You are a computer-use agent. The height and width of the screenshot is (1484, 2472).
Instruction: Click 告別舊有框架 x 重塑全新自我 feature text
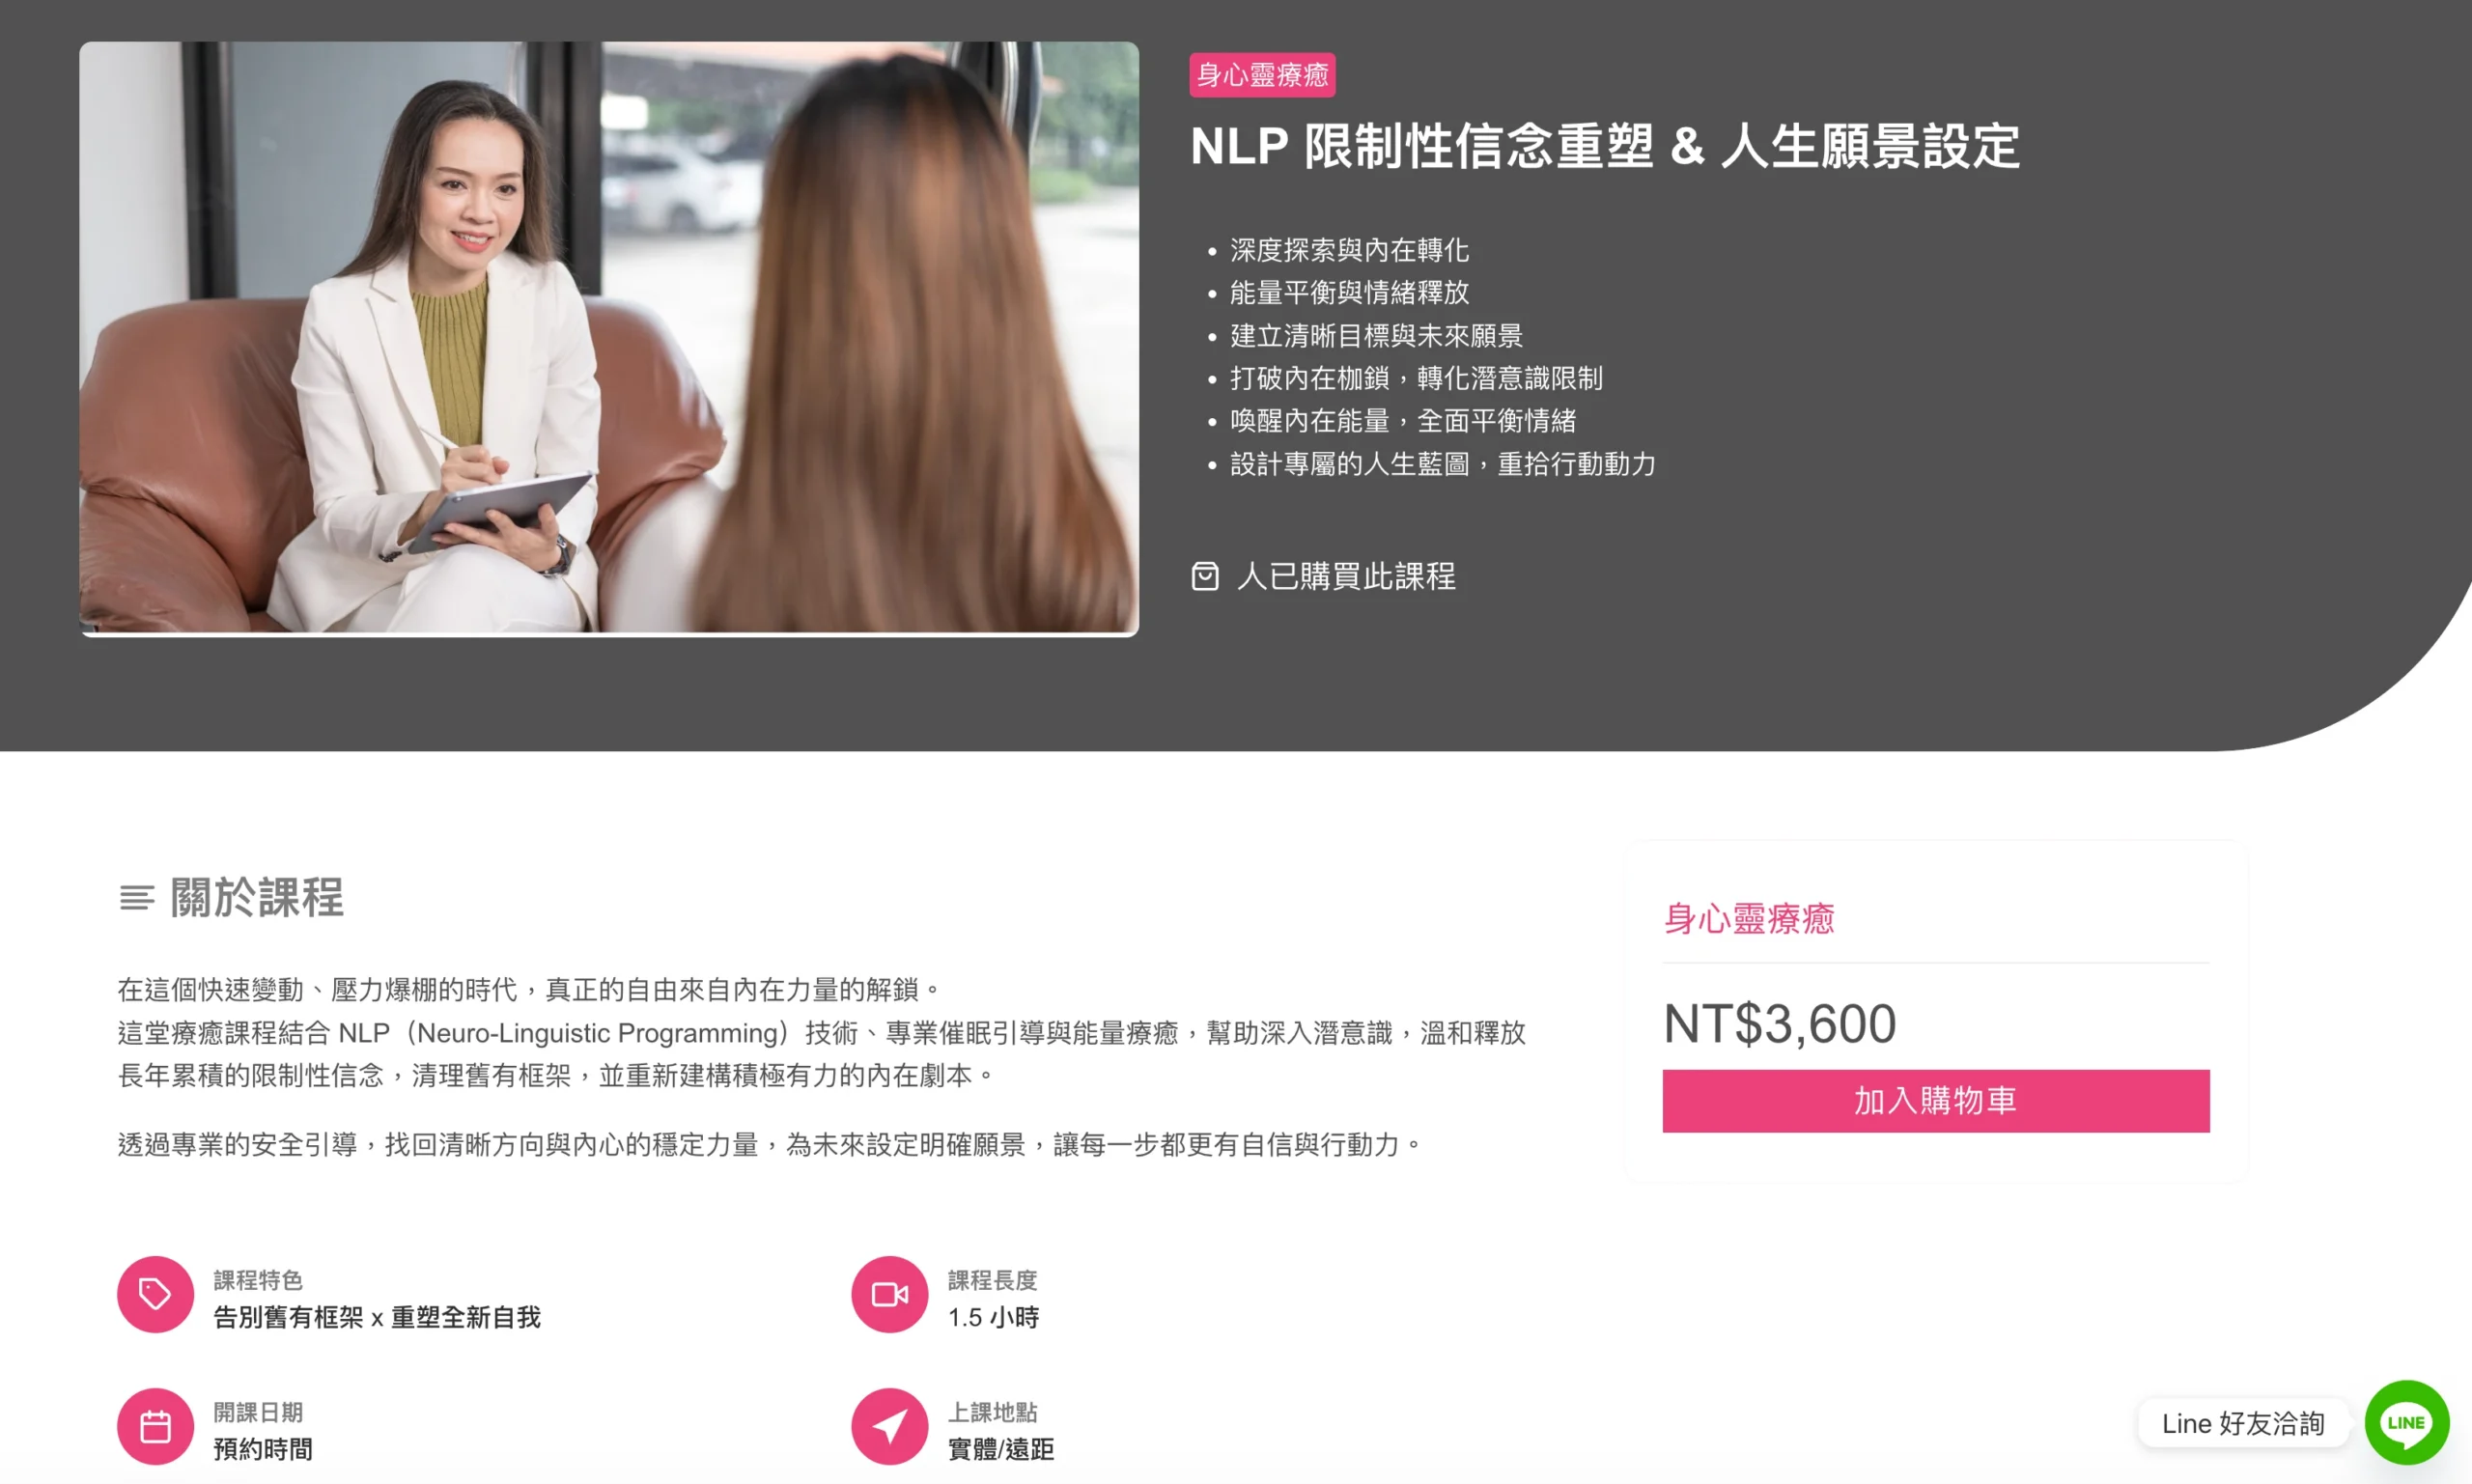(x=377, y=1317)
